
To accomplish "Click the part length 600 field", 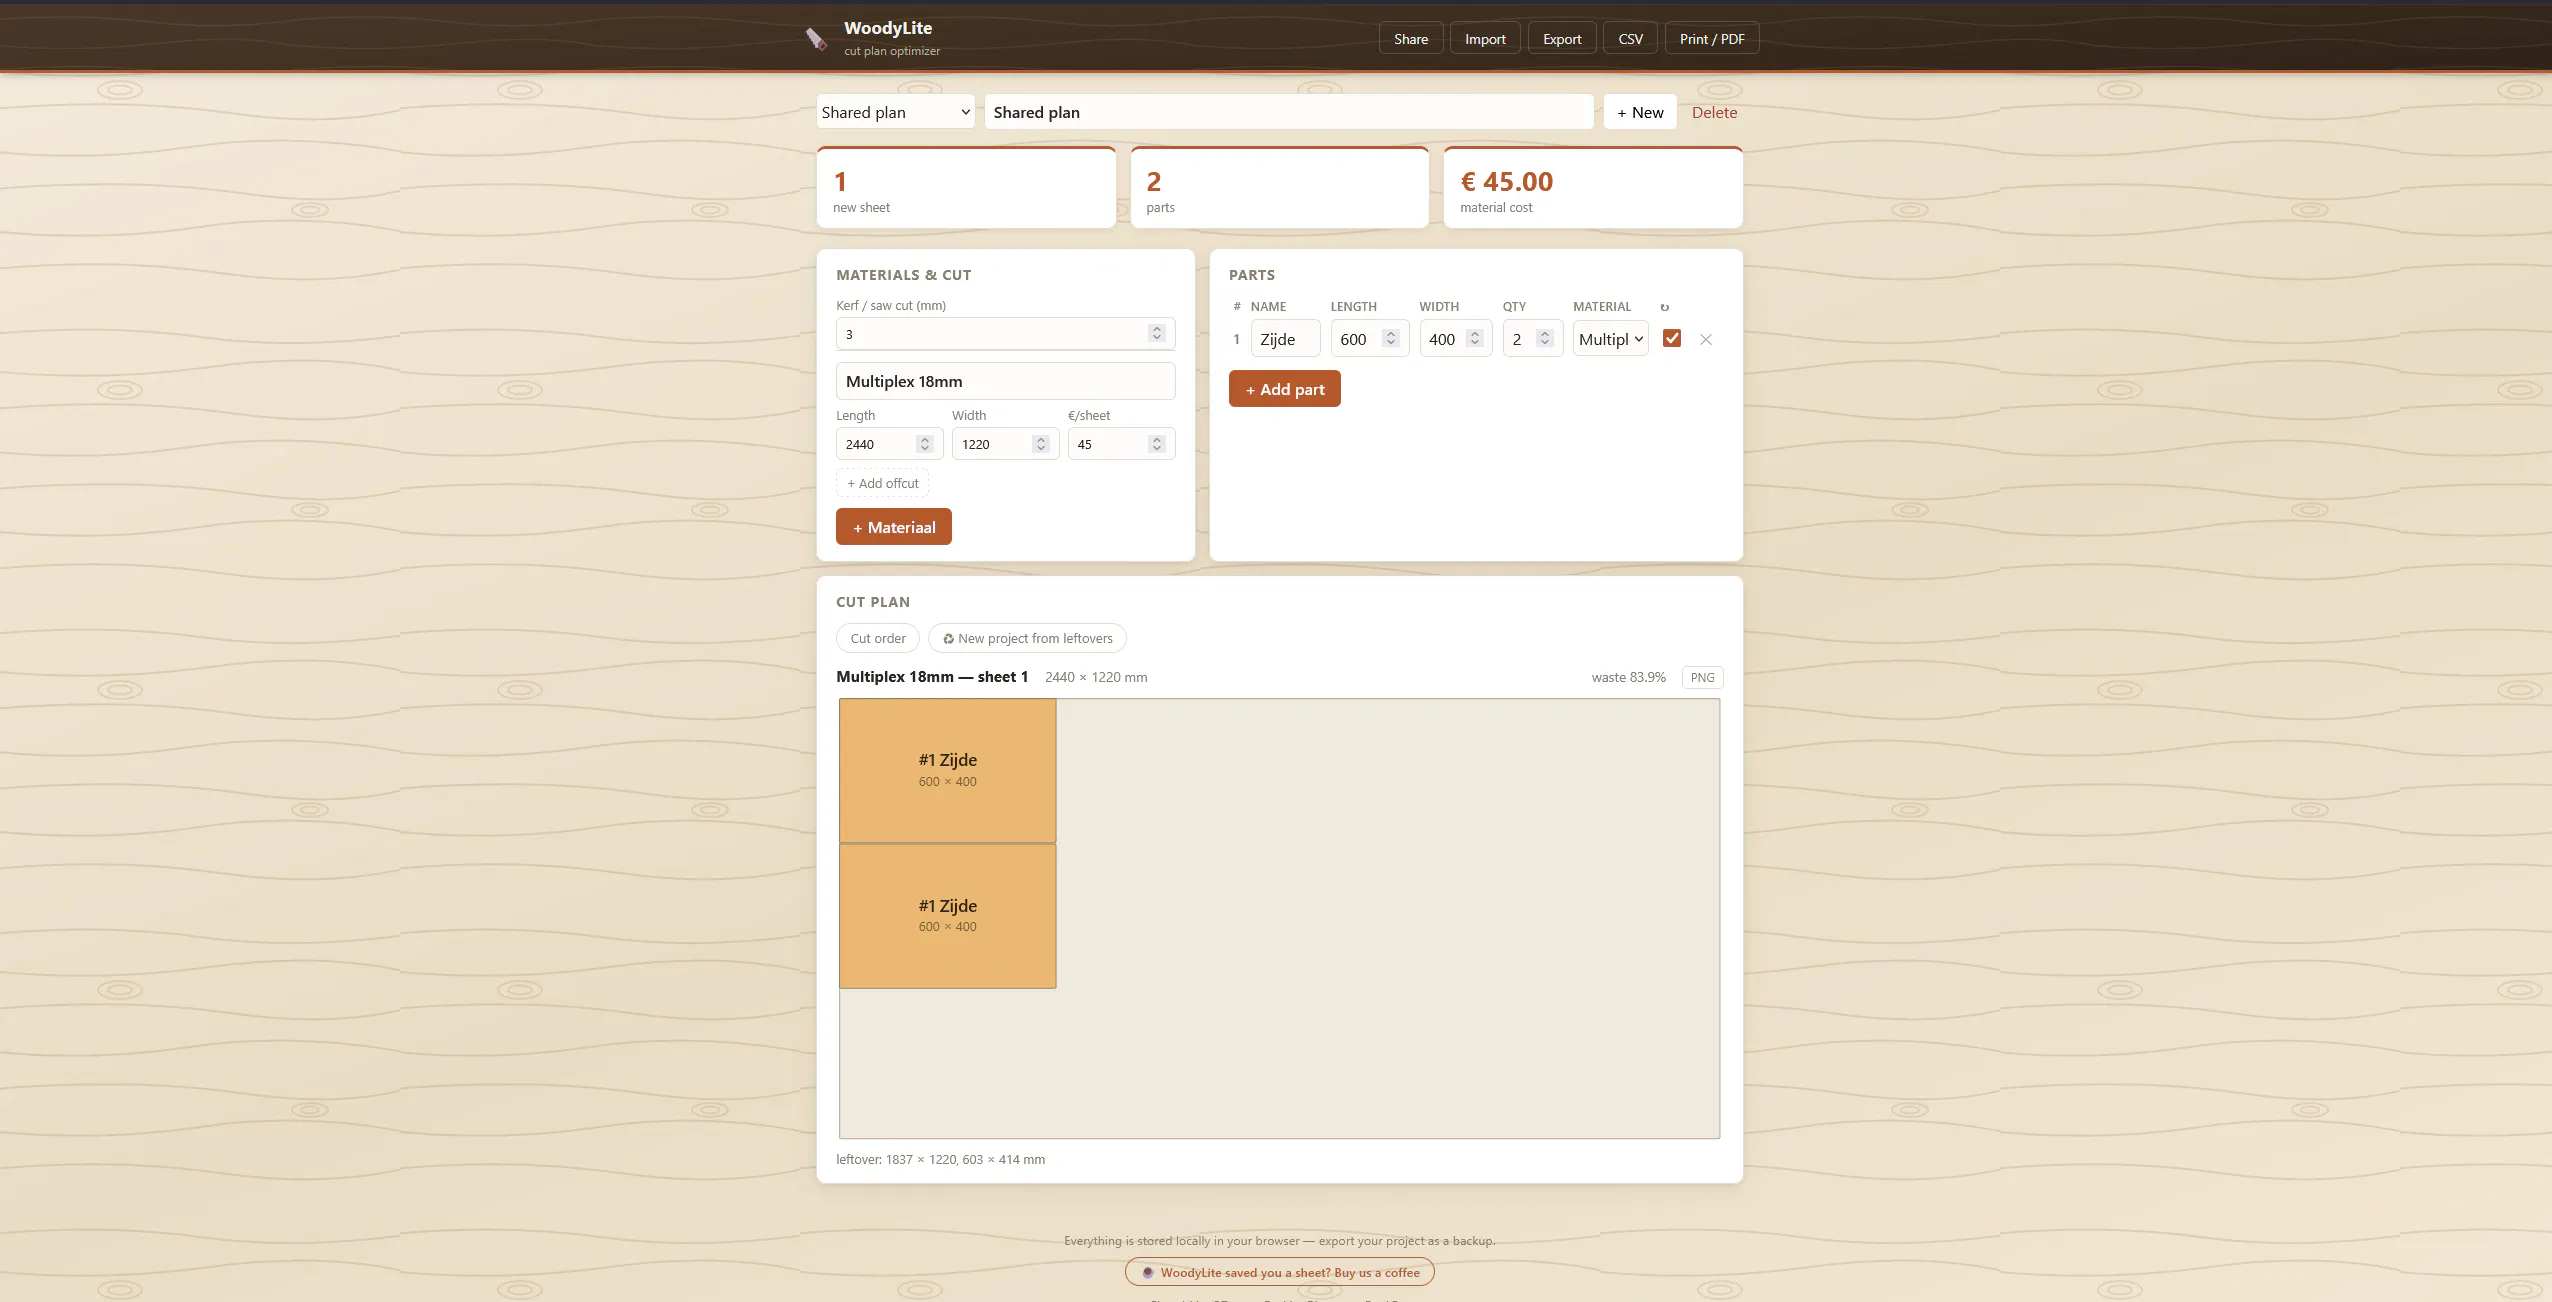I will tap(1369, 339).
